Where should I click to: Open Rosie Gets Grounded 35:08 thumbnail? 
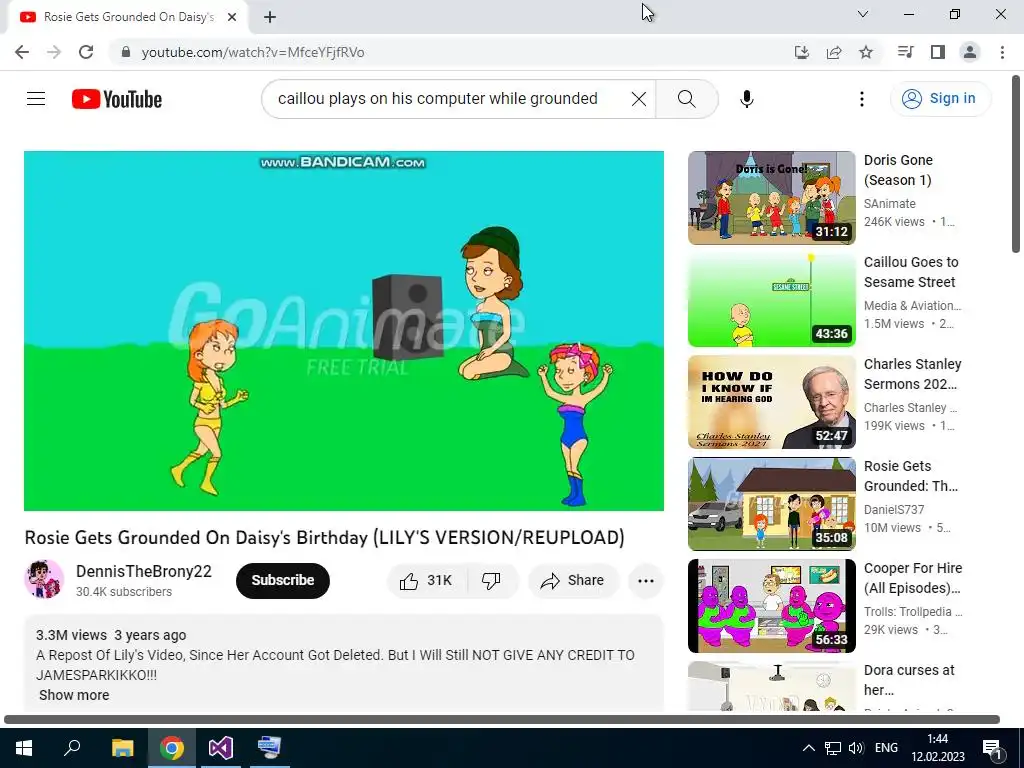[771, 504]
